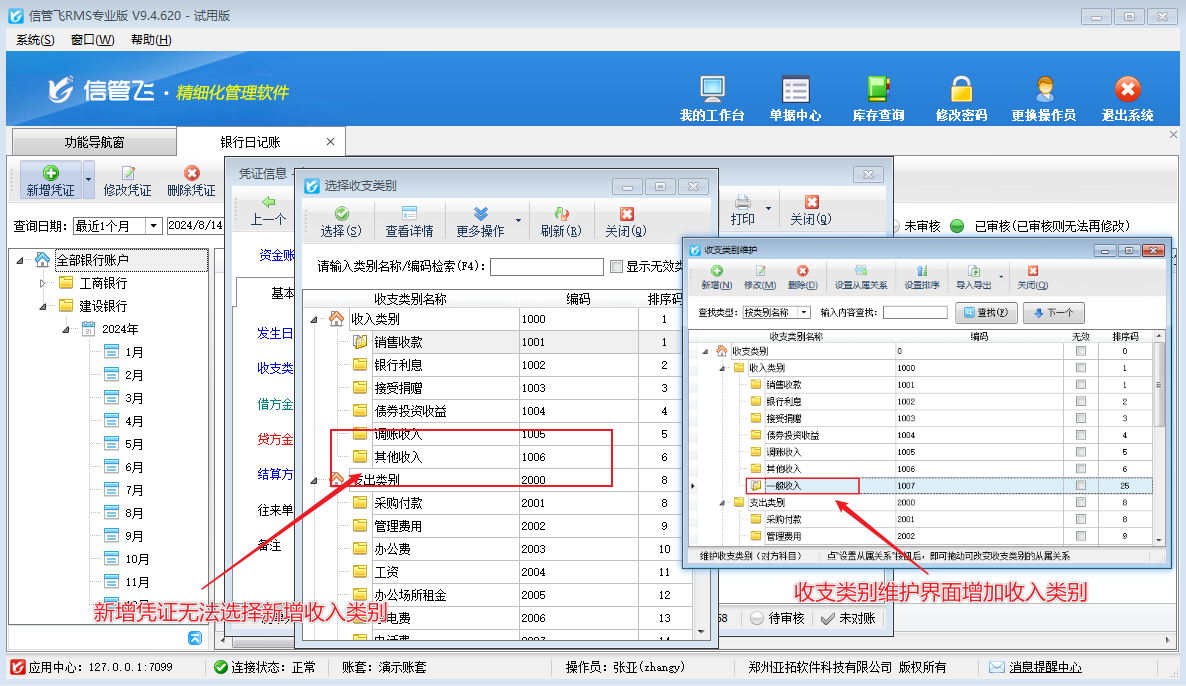The width and height of the screenshot is (1186, 686).
Task: Switch to the 功能导航窗 tab
Action: (94, 142)
